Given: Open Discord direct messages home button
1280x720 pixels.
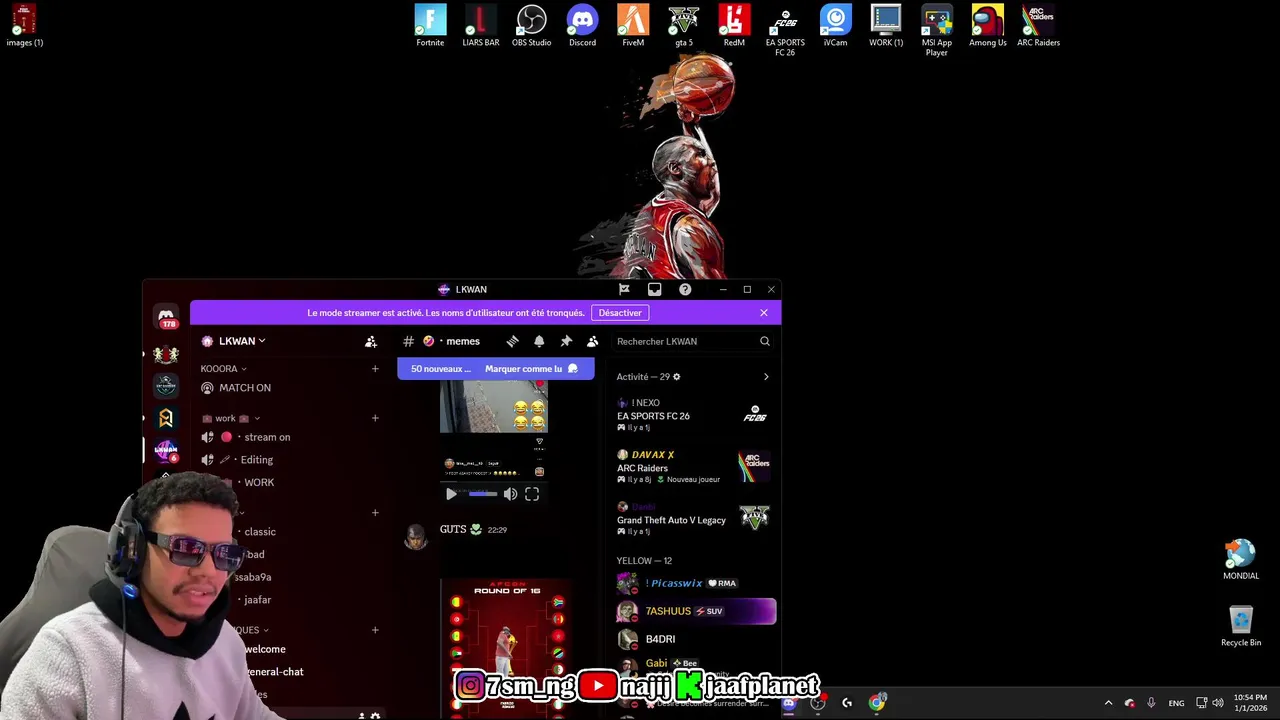Looking at the screenshot, I should (166, 316).
